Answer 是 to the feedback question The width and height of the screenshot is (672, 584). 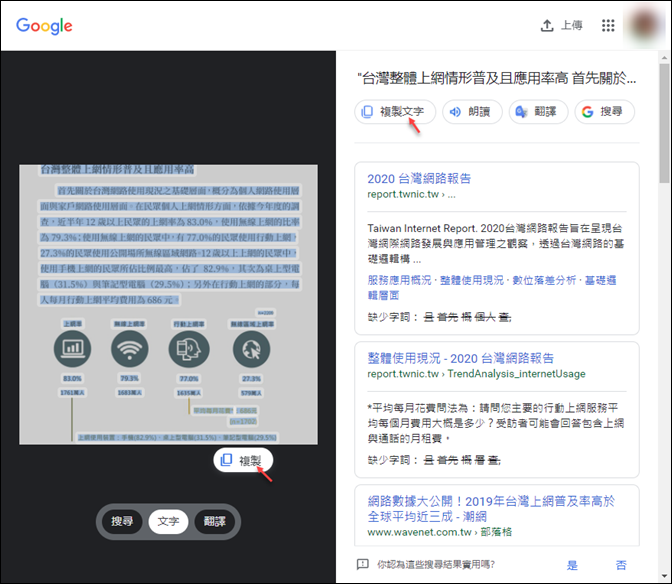coord(572,565)
